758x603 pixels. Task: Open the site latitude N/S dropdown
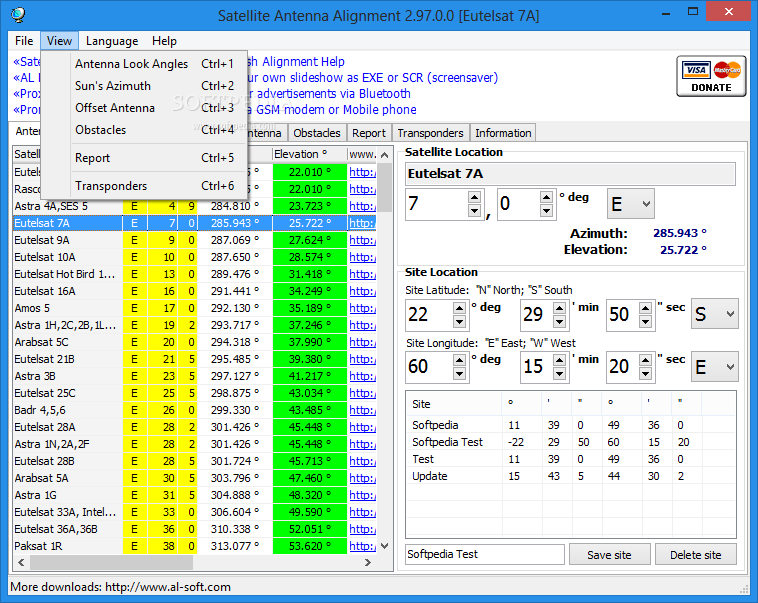coord(714,314)
